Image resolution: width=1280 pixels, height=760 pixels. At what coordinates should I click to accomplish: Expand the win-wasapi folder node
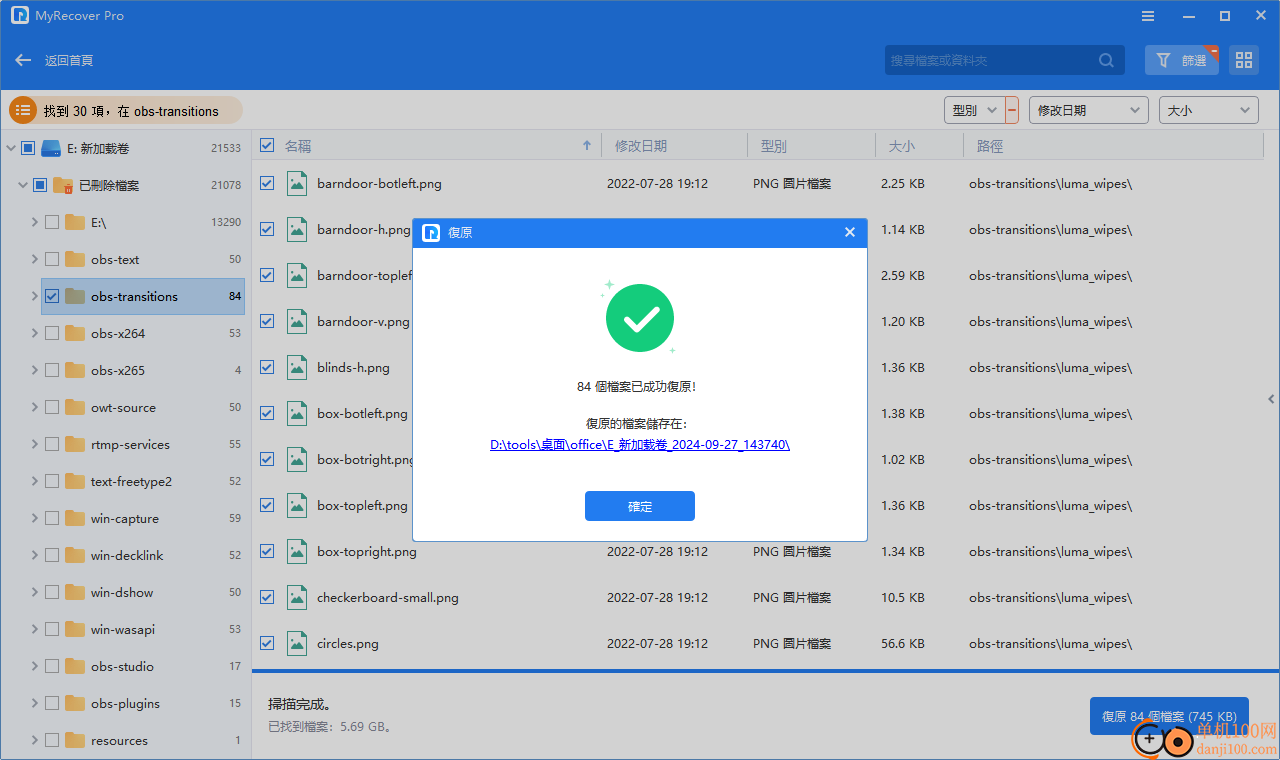[x=34, y=629]
